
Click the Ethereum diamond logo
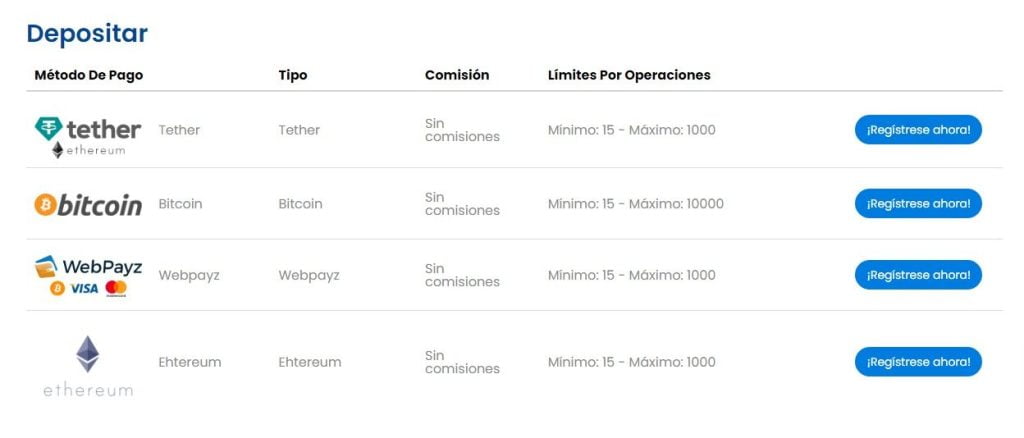pos(88,354)
